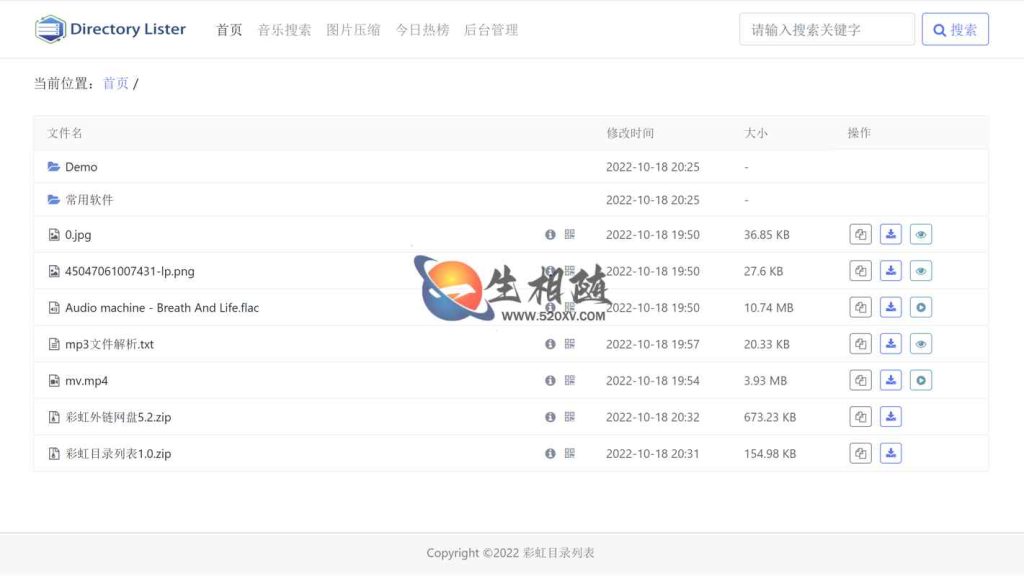Click the Directory Lister logo
The height and width of the screenshot is (576, 1024).
tap(110, 29)
